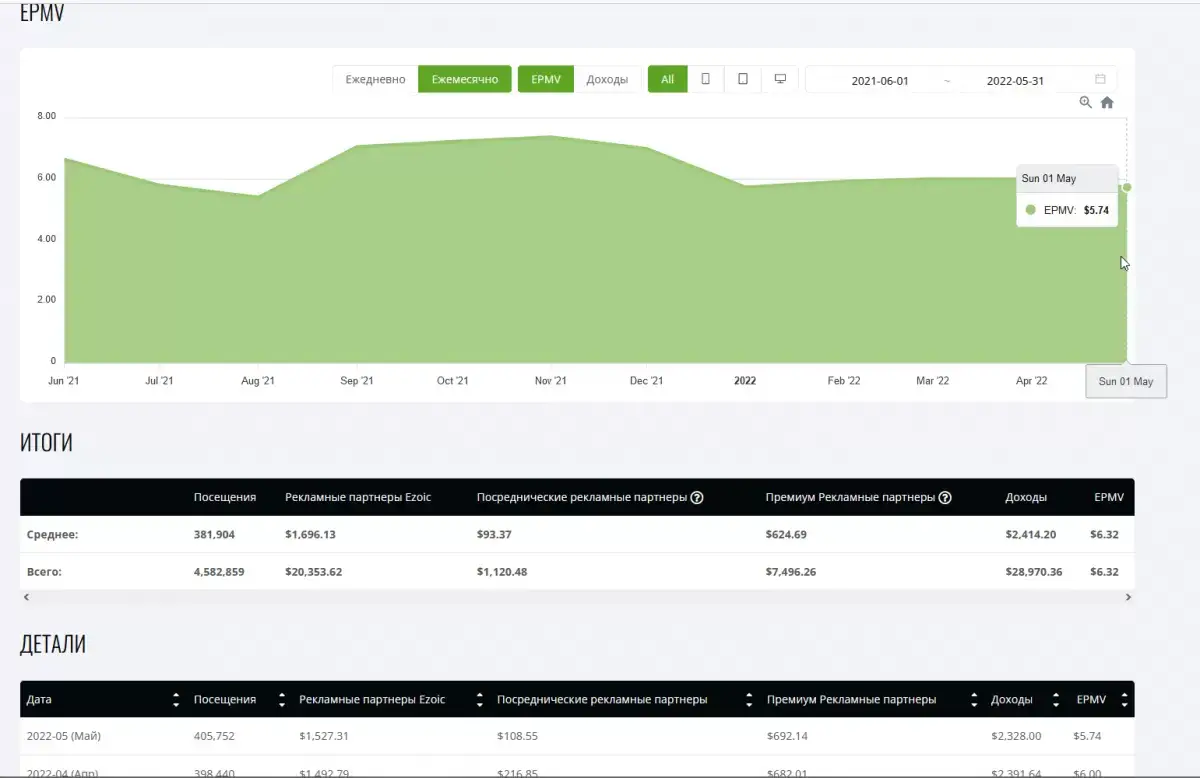Click help icon beside Премиум Рекламные партнеры
Screen dimensions: 1200x778
[x=945, y=497]
